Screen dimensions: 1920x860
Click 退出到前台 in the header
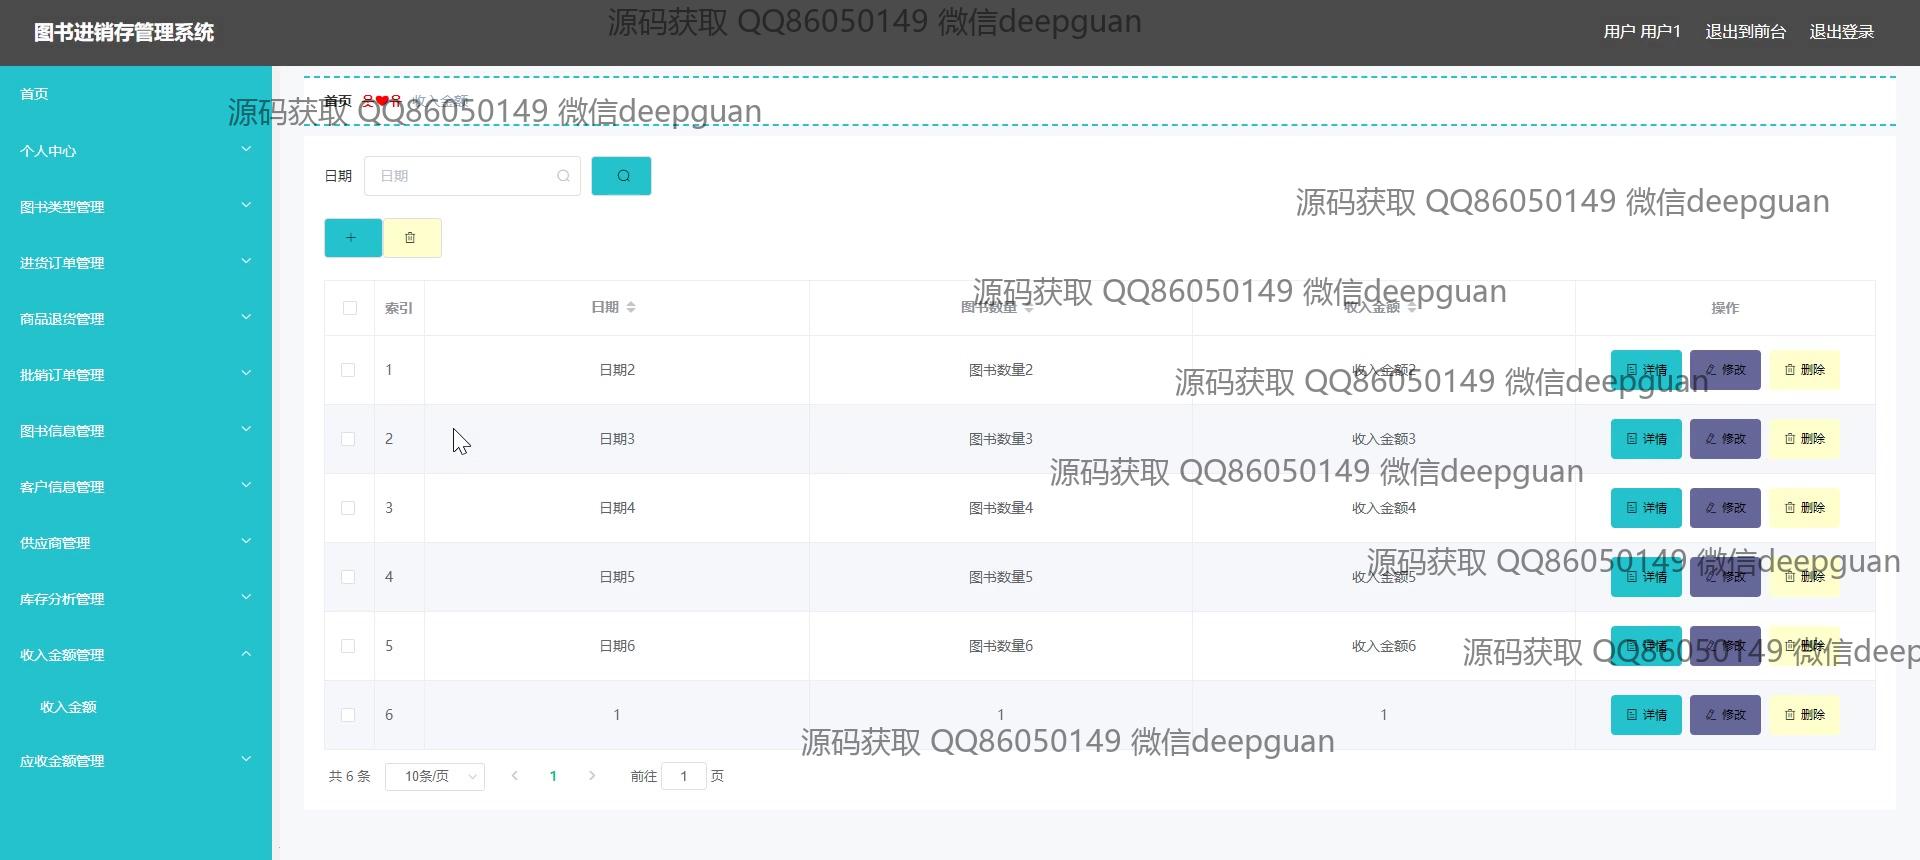coord(1745,32)
